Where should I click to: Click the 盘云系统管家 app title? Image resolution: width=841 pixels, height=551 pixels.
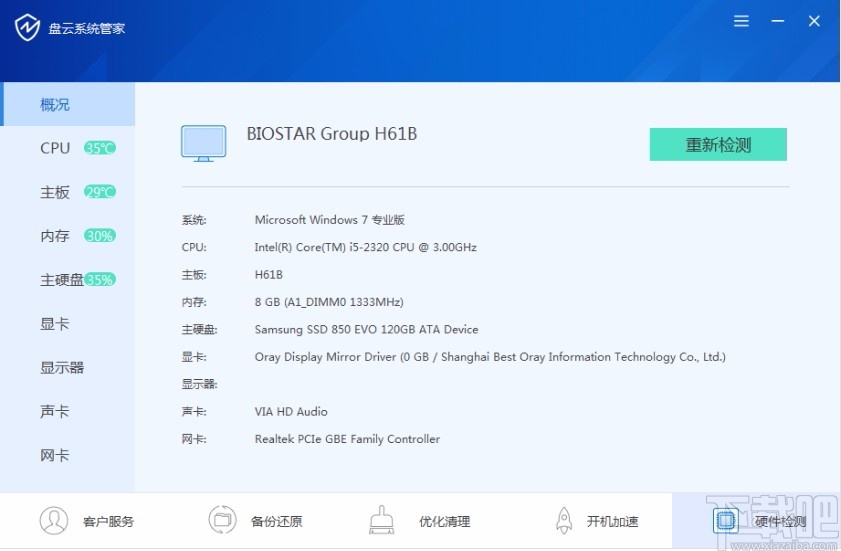pyautogui.click(x=87, y=28)
